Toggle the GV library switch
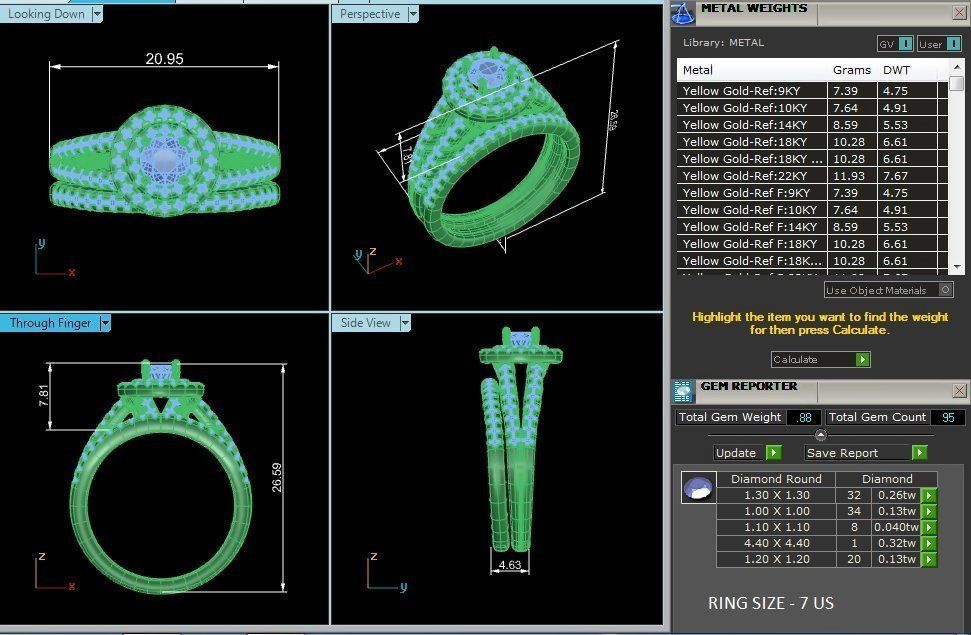Viewport: 971px width, 635px height. (905, 43)
